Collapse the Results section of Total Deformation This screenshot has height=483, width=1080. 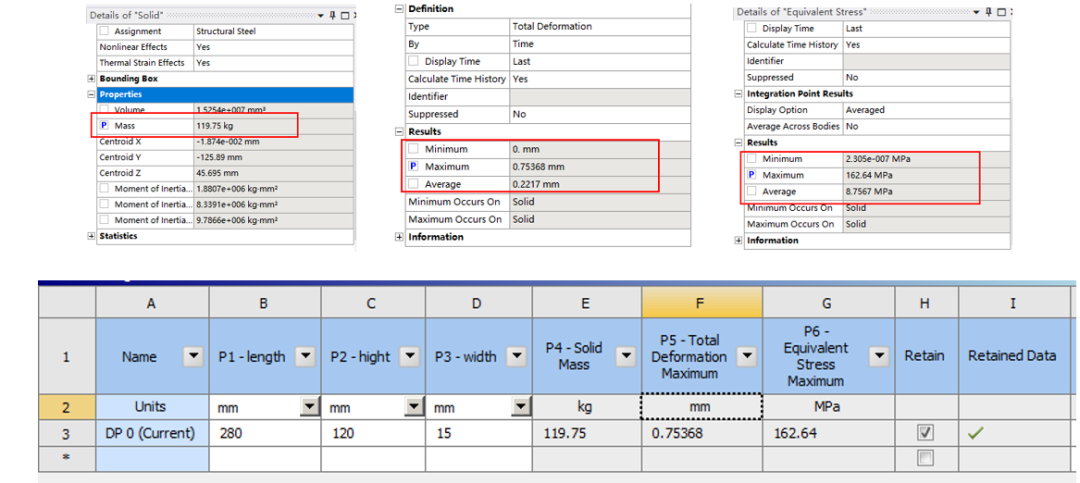(398, 132)
